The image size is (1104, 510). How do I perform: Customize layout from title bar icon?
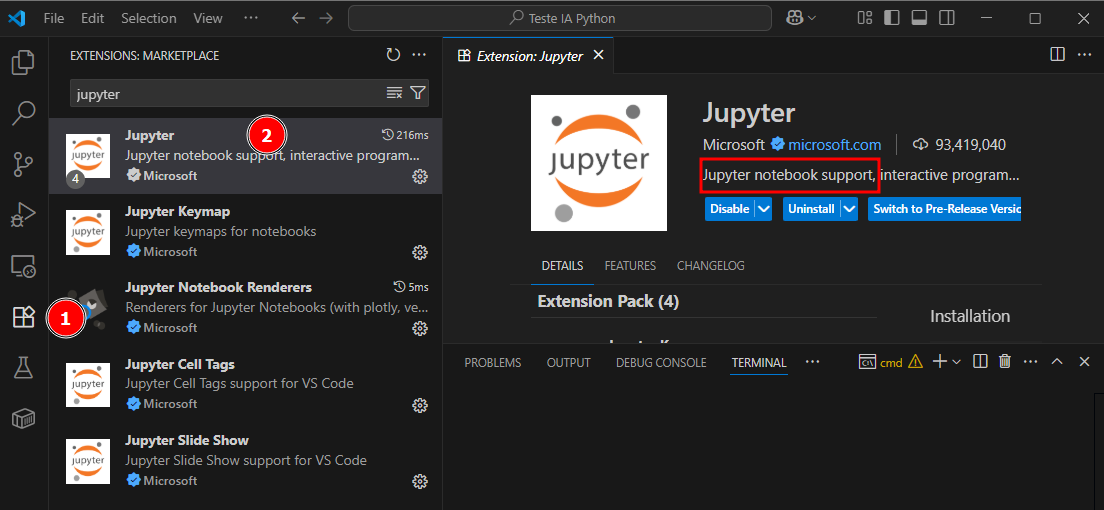point(865,18)
